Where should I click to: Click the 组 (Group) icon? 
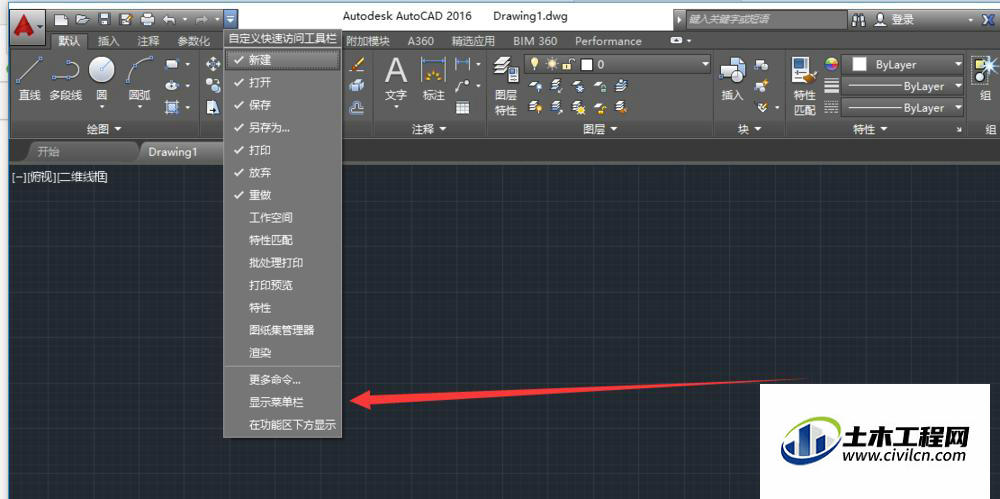tap(986, 78)
